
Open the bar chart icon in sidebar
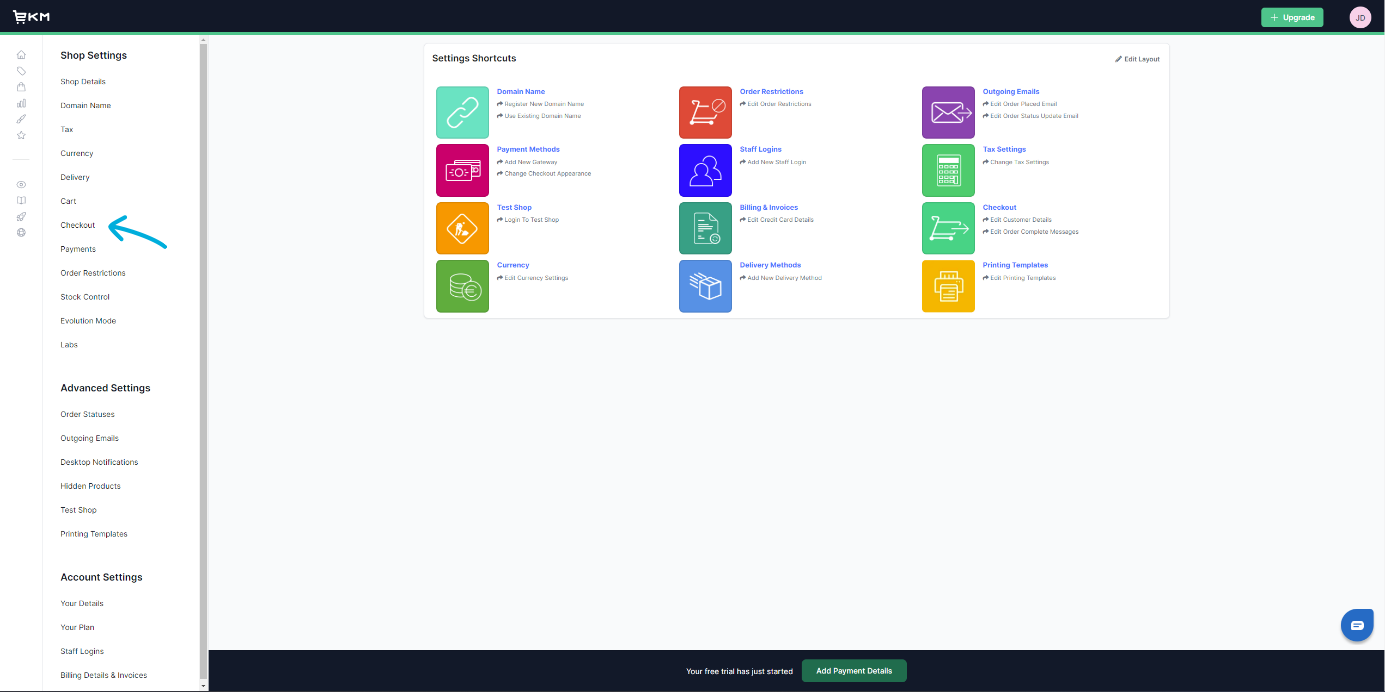(21, 103)
